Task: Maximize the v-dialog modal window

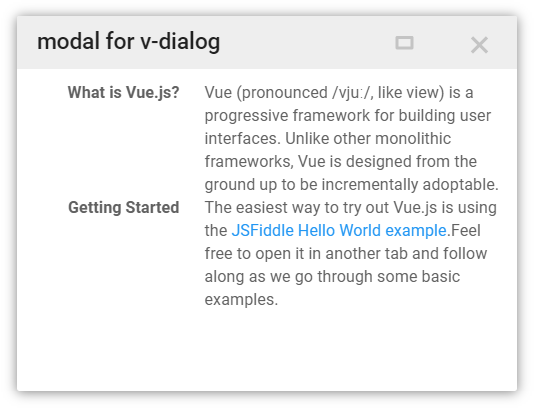Action: [x=404, y=43]
